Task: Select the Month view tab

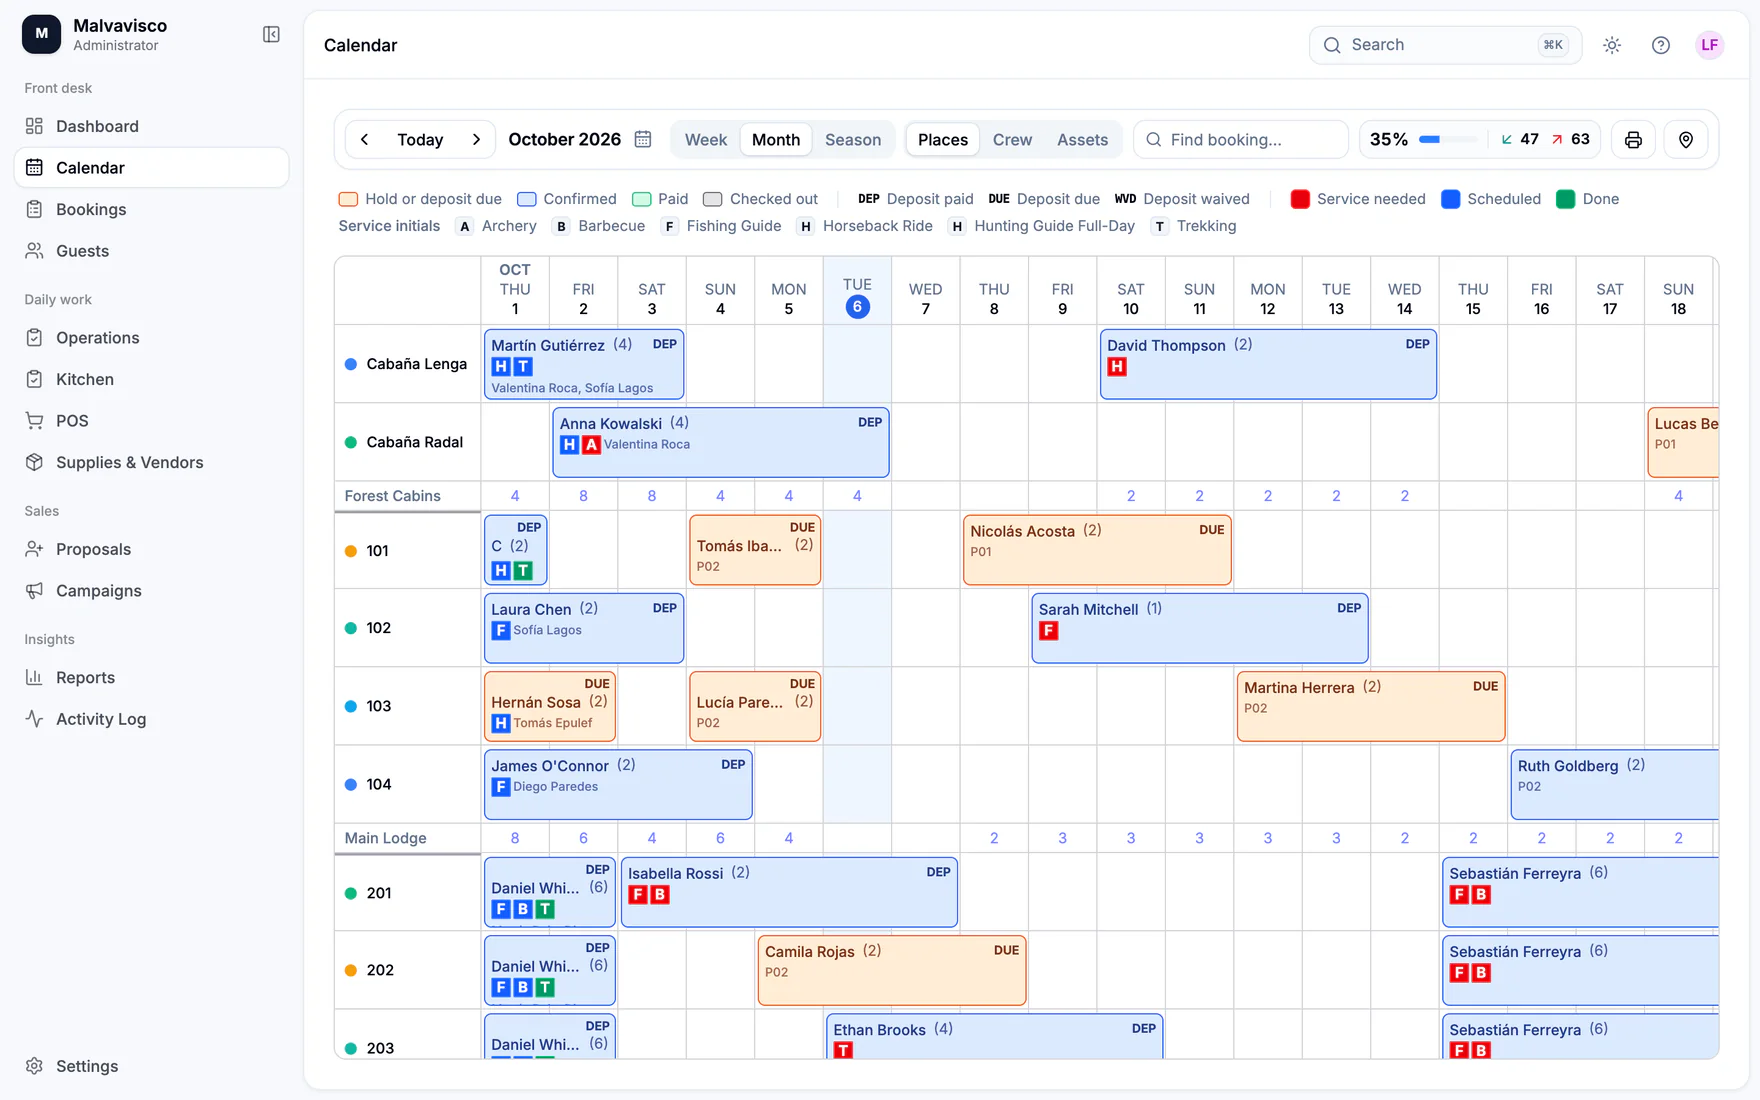Action: click(x=776, y=140)
